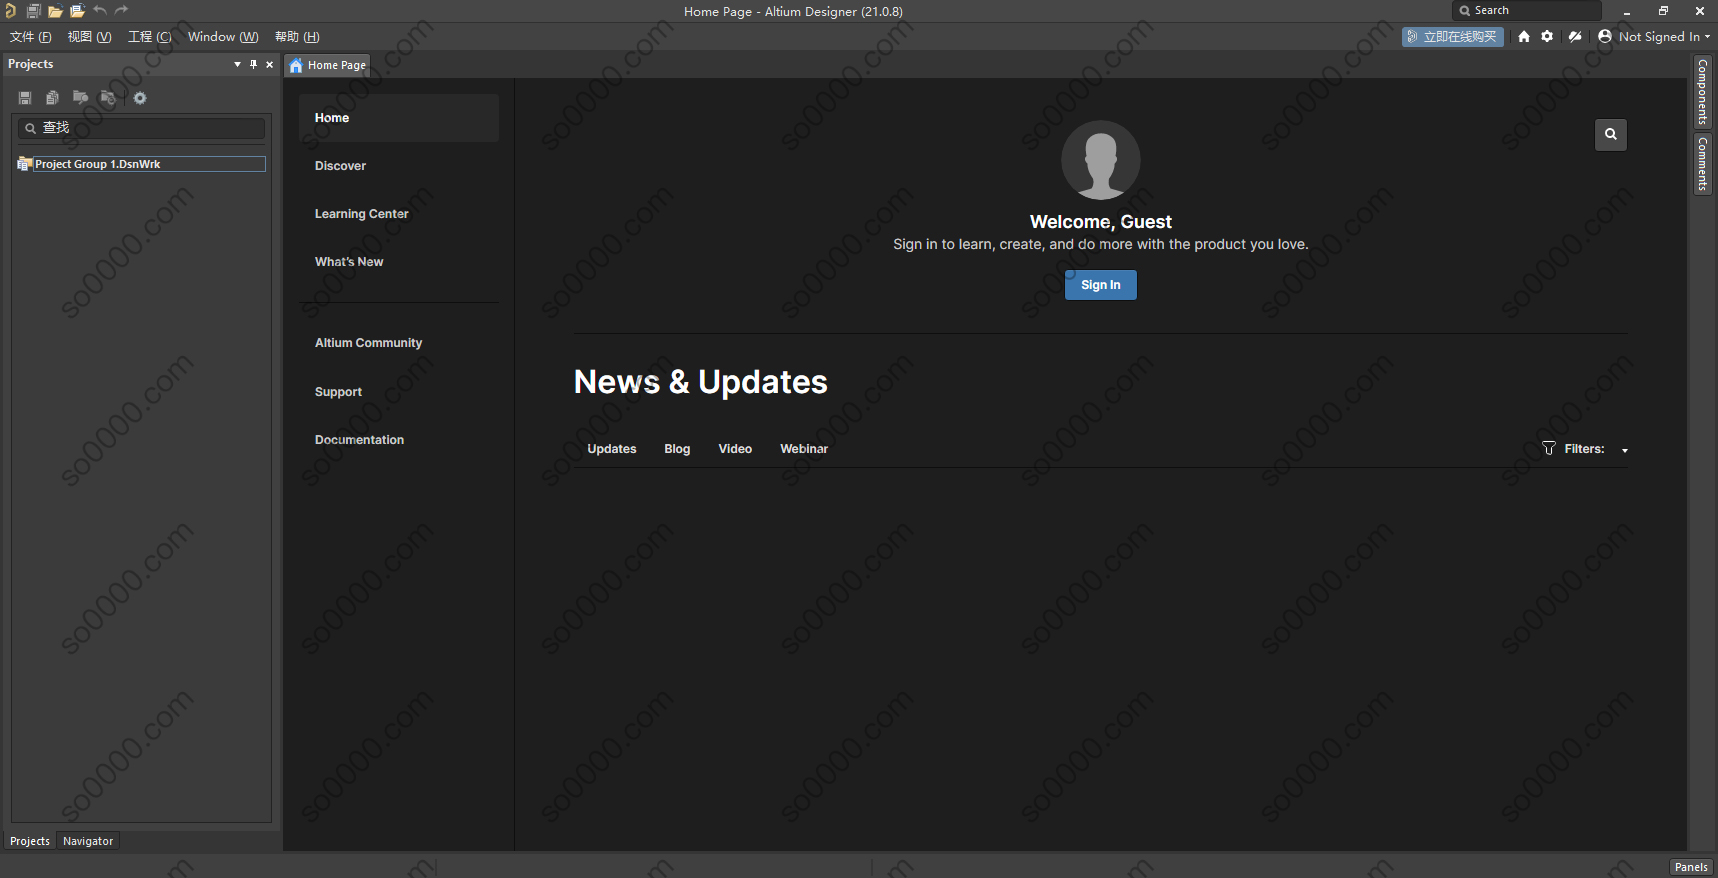
Task: Click the save icon in Projects panel toolbar
Action: 25,98
